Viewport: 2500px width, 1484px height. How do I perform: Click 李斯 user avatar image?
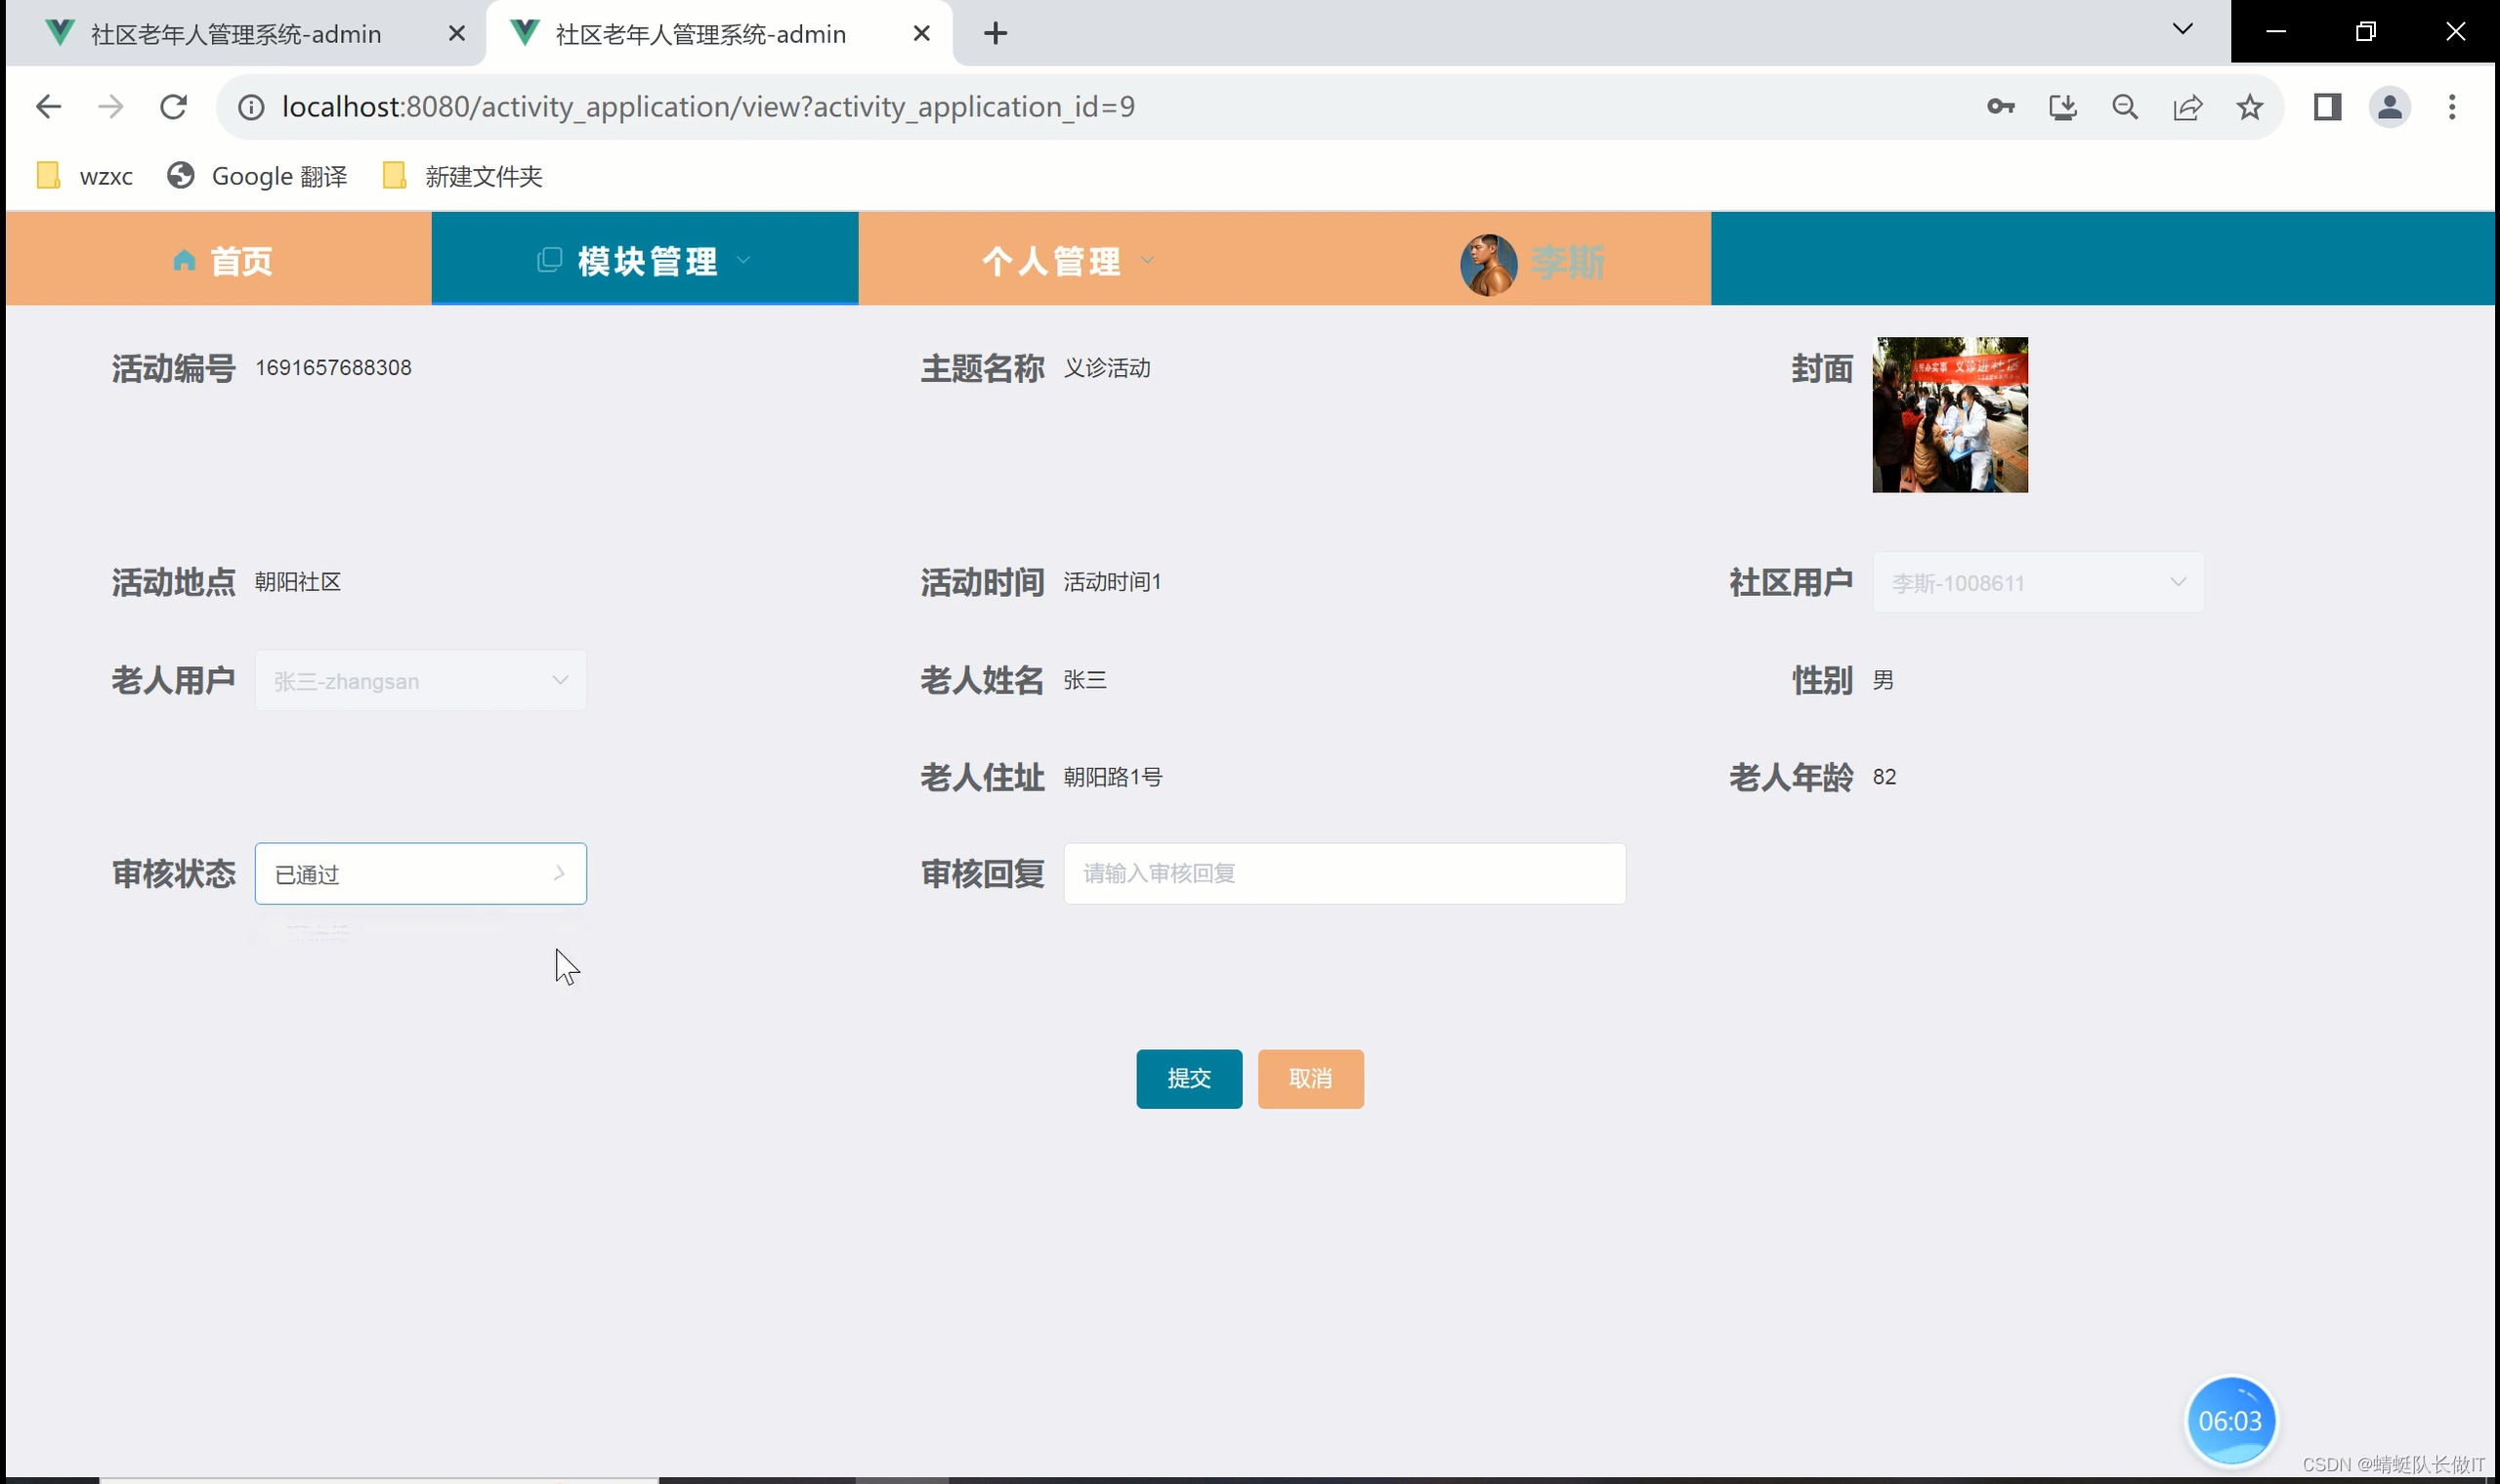click(x=1488, y=264)
